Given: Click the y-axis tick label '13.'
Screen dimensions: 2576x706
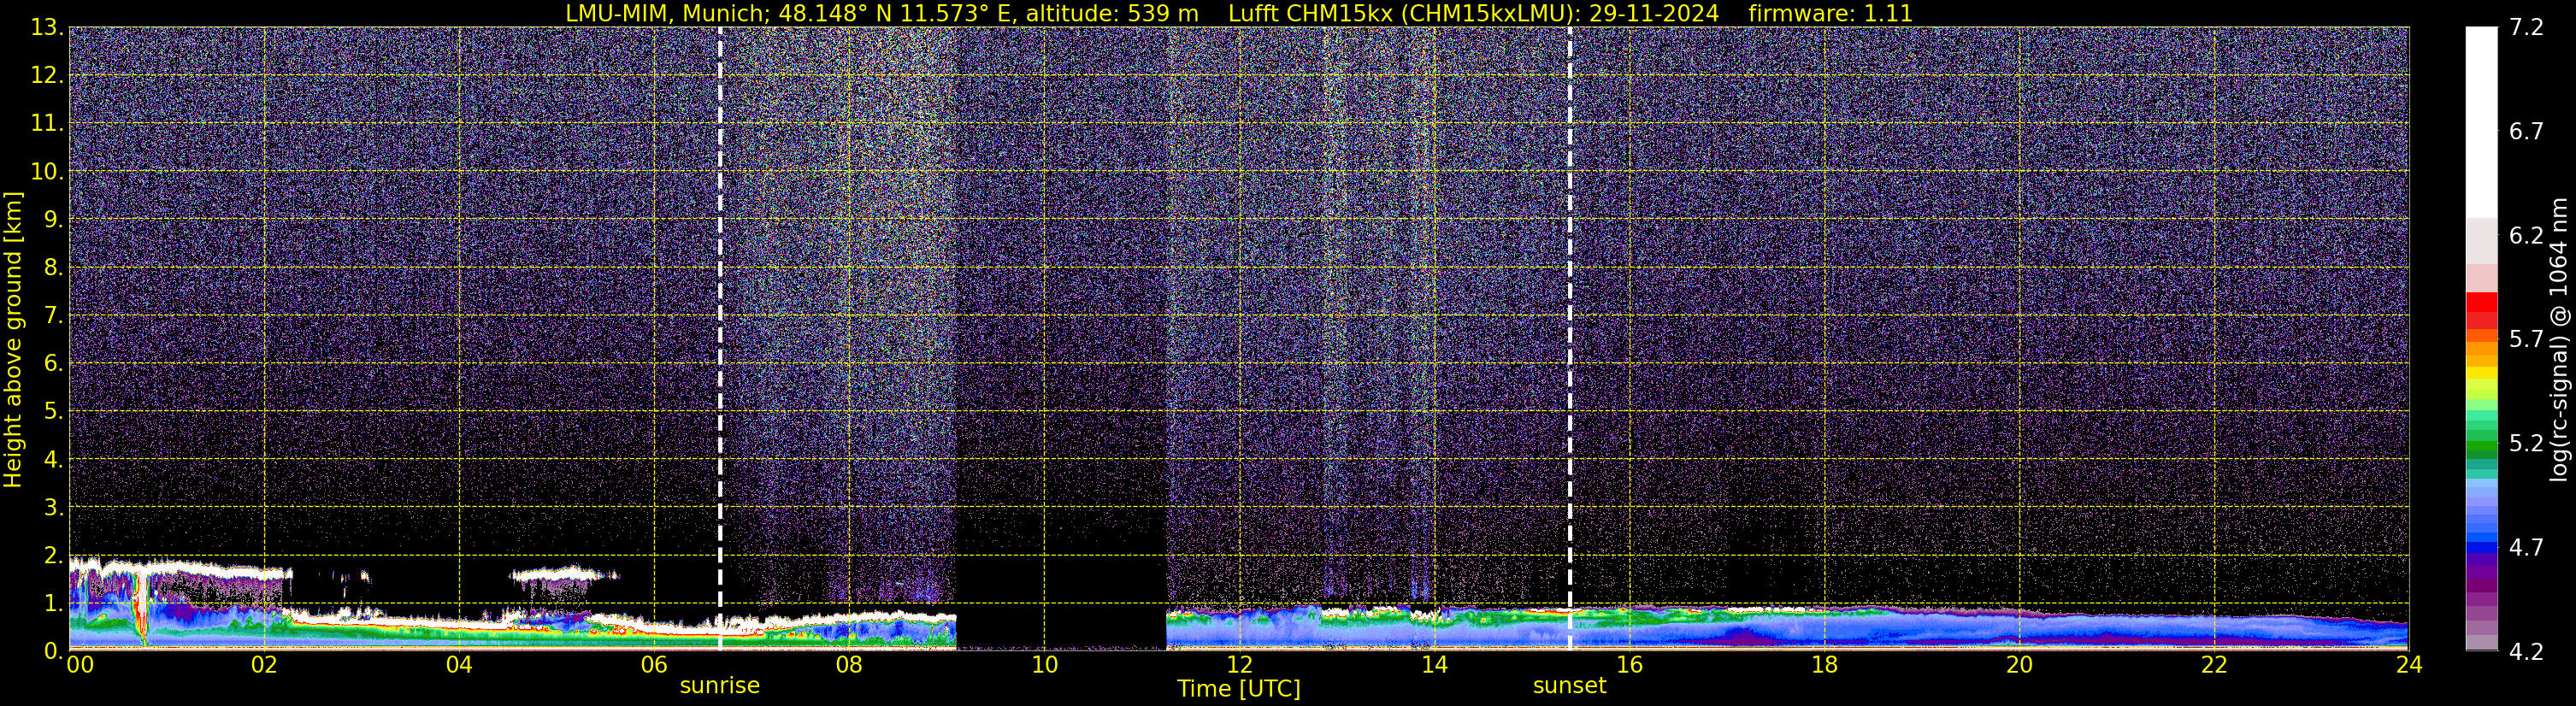Looking at the screenshot, I should point(47,28).
